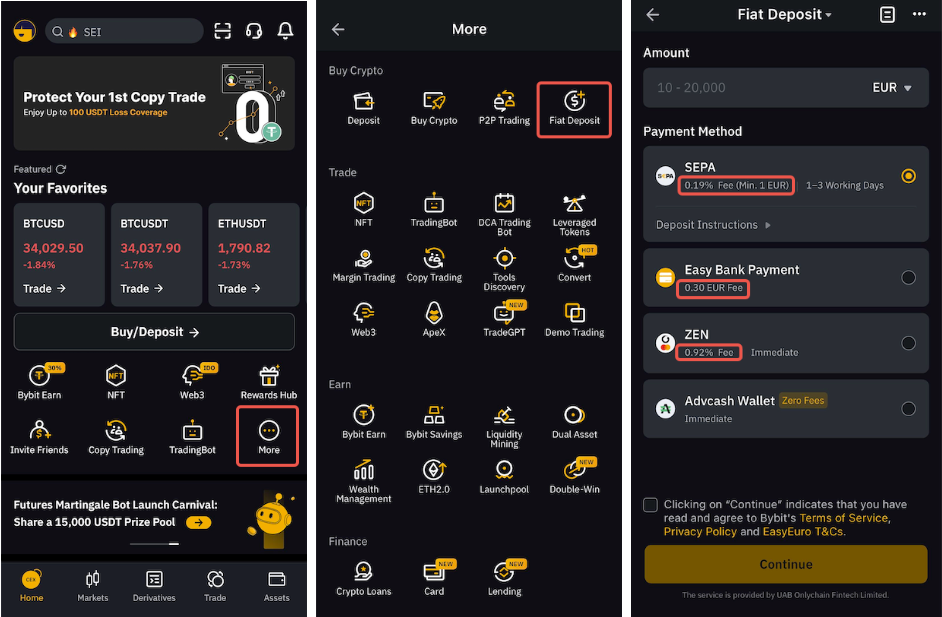The width and height of the screenshot is (942, 617).
Task: Open the notification bell icon
Action: click(x=285, y=31)
